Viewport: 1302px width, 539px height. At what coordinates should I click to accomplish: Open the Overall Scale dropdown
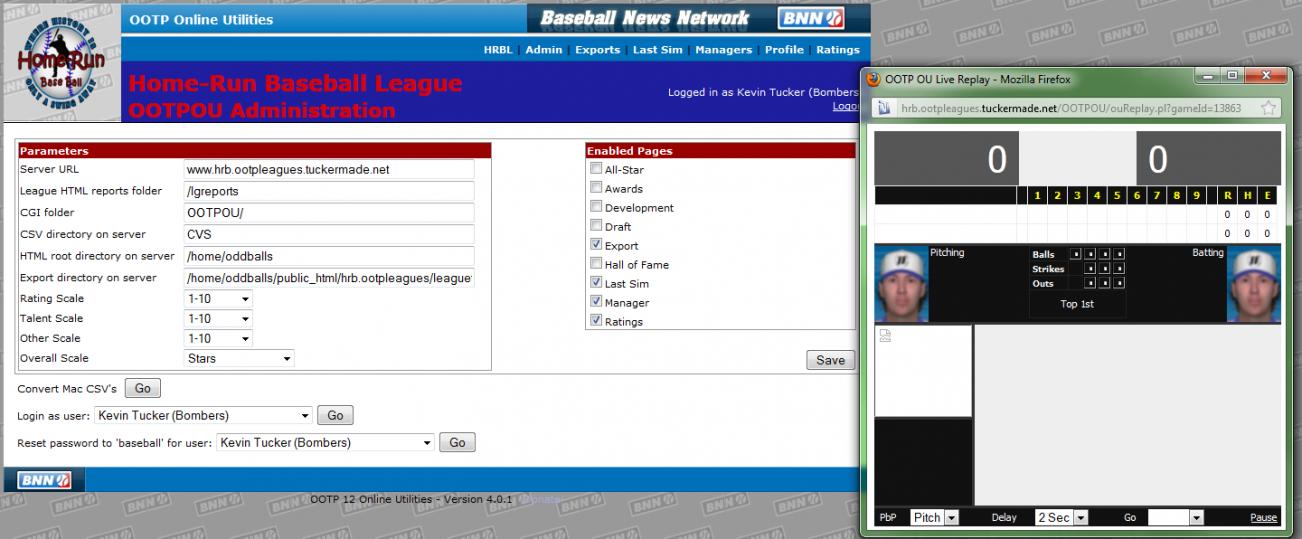[x=240, y=358]
